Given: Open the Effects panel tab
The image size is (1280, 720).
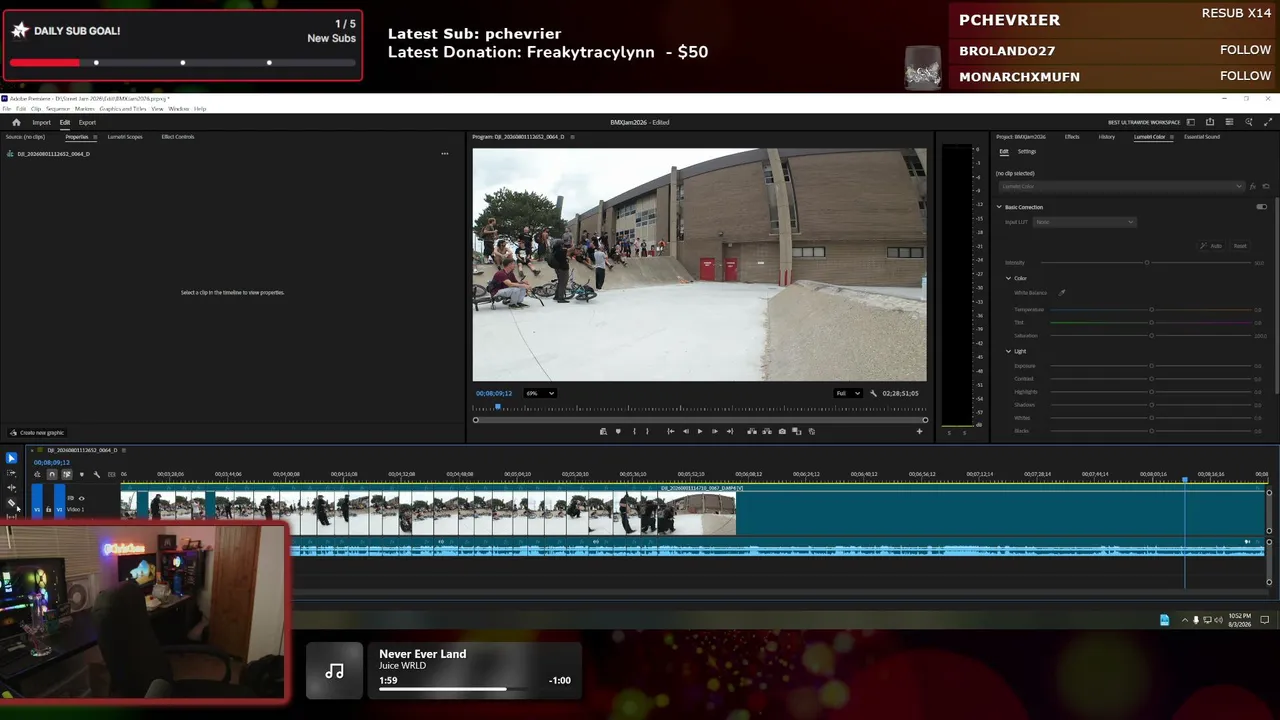Looking at the screenshot, I should coord(1072,137).
